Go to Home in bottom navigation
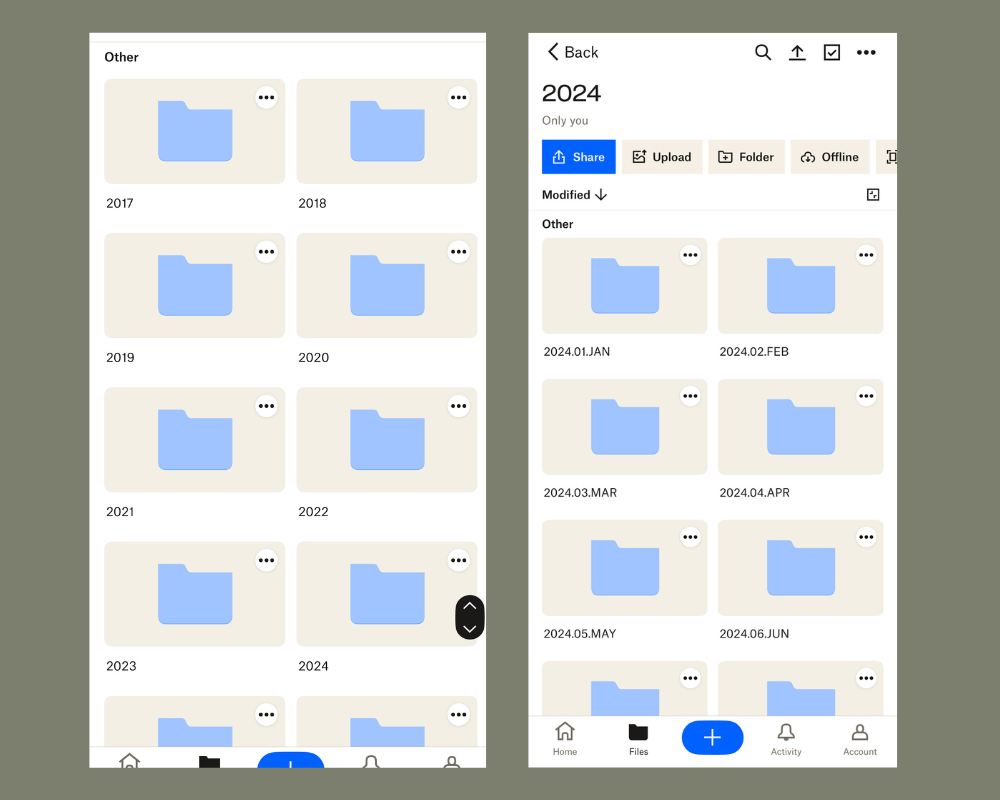Viewport: 1000px width, 800px height. point(565,739)
